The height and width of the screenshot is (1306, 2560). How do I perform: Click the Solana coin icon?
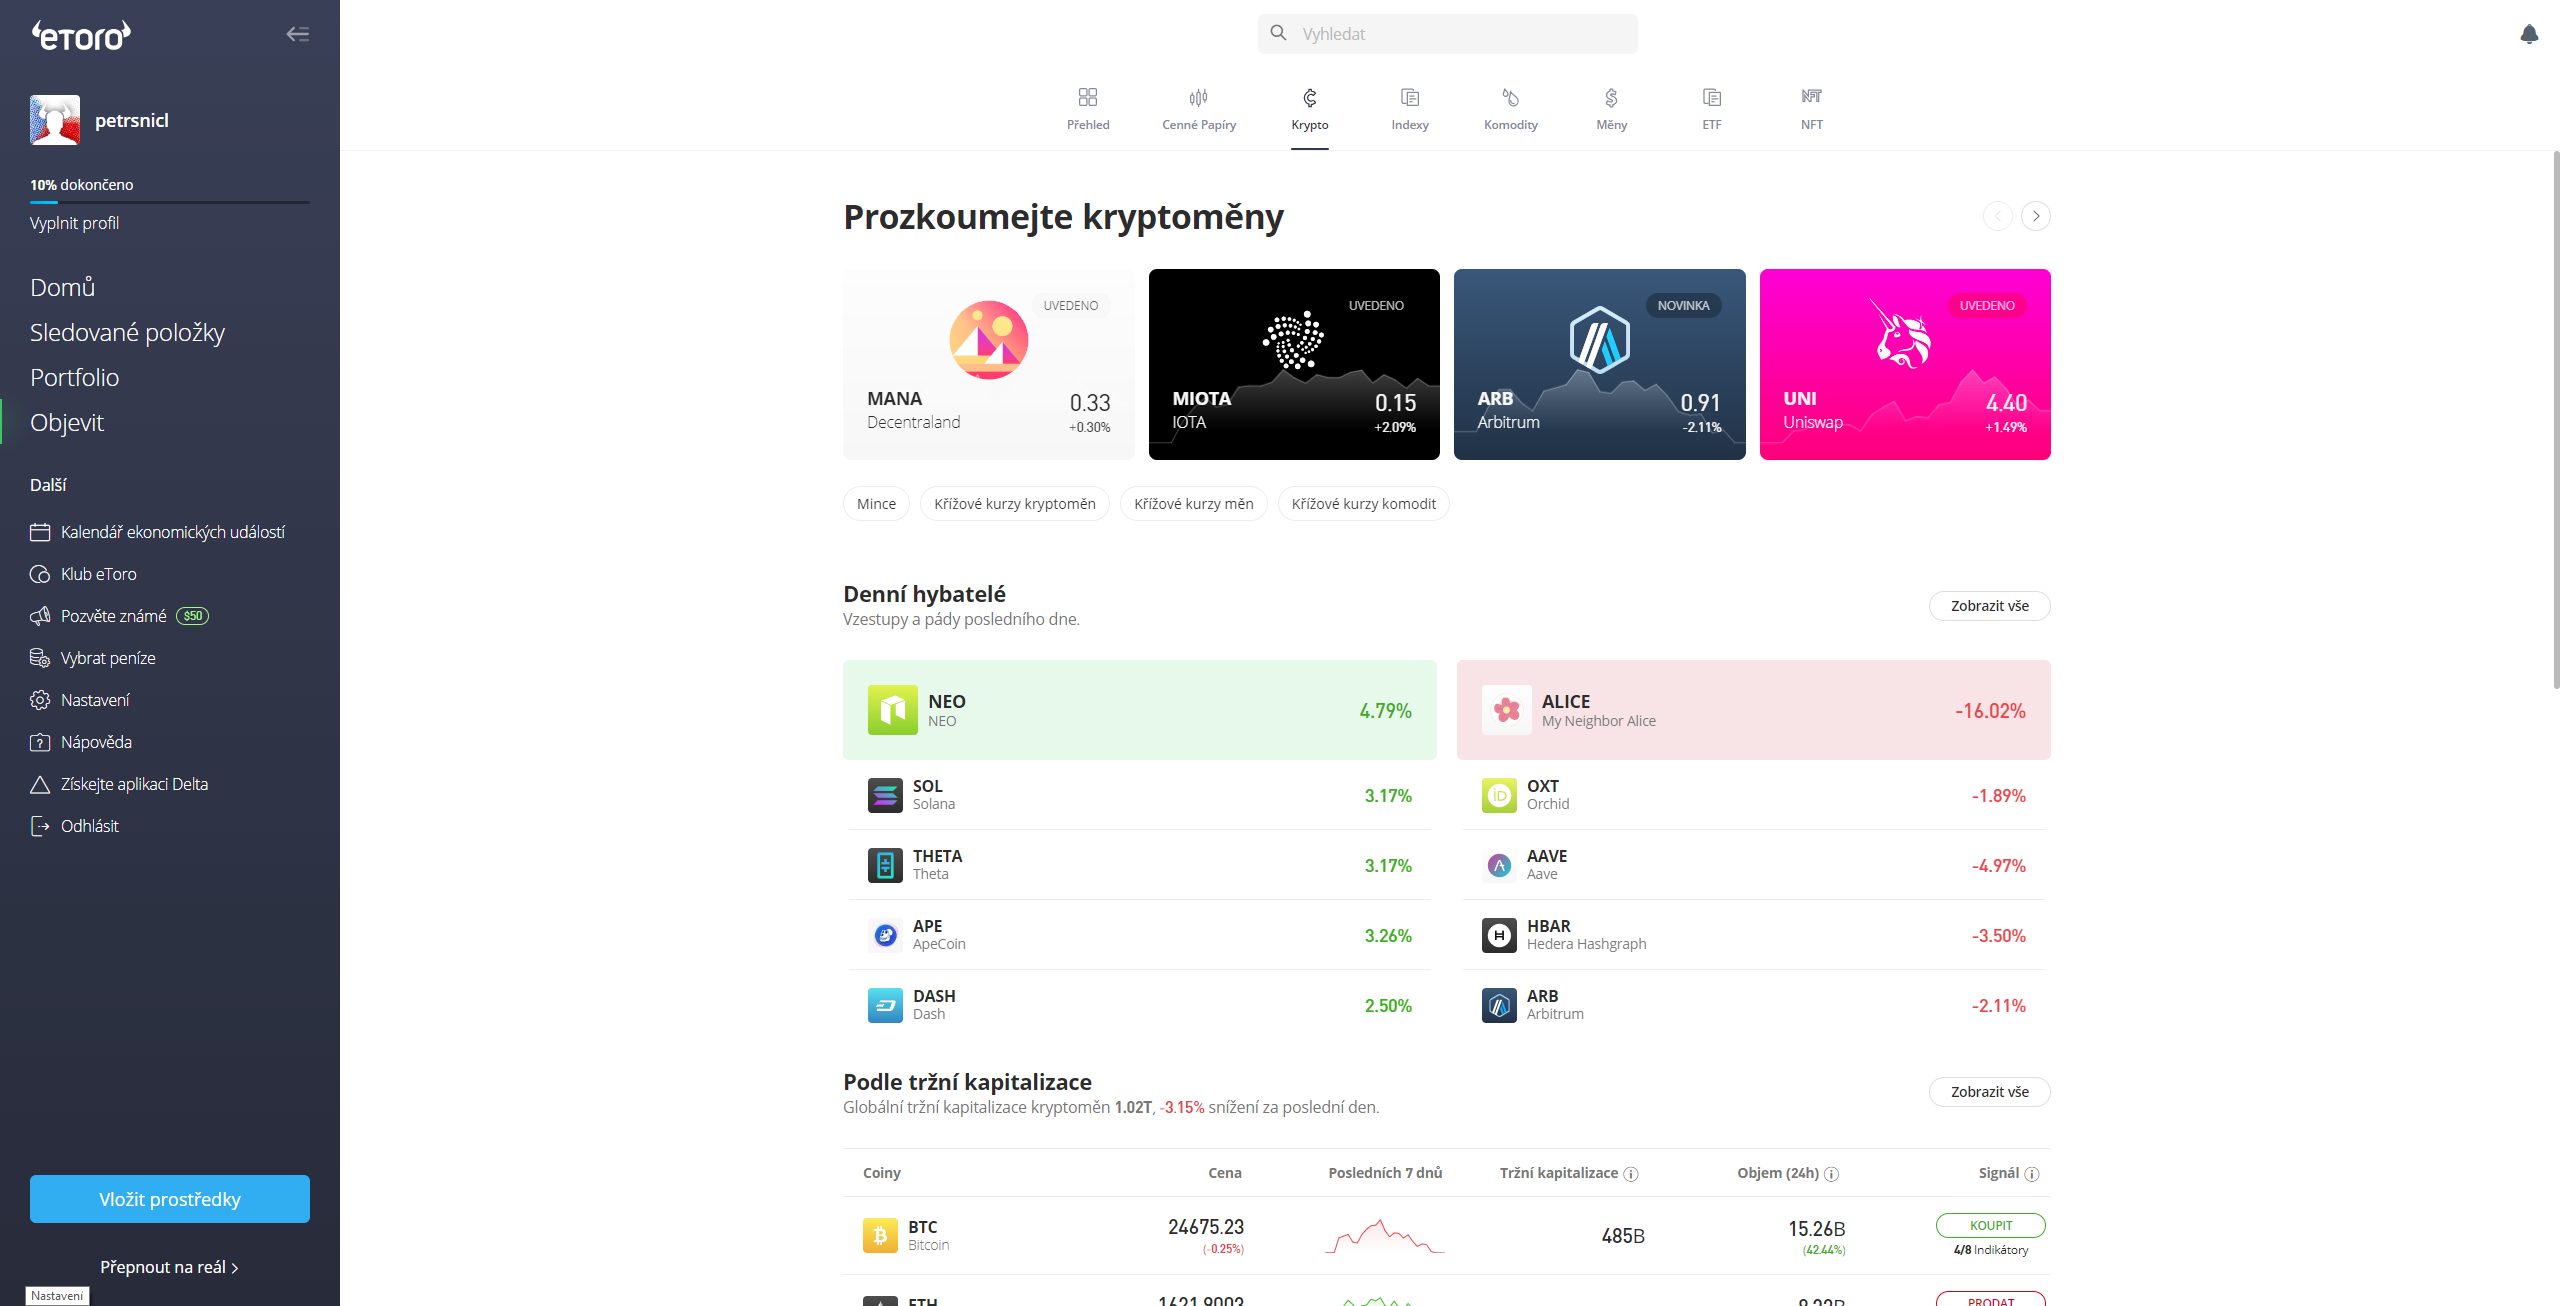click(885, 795)
